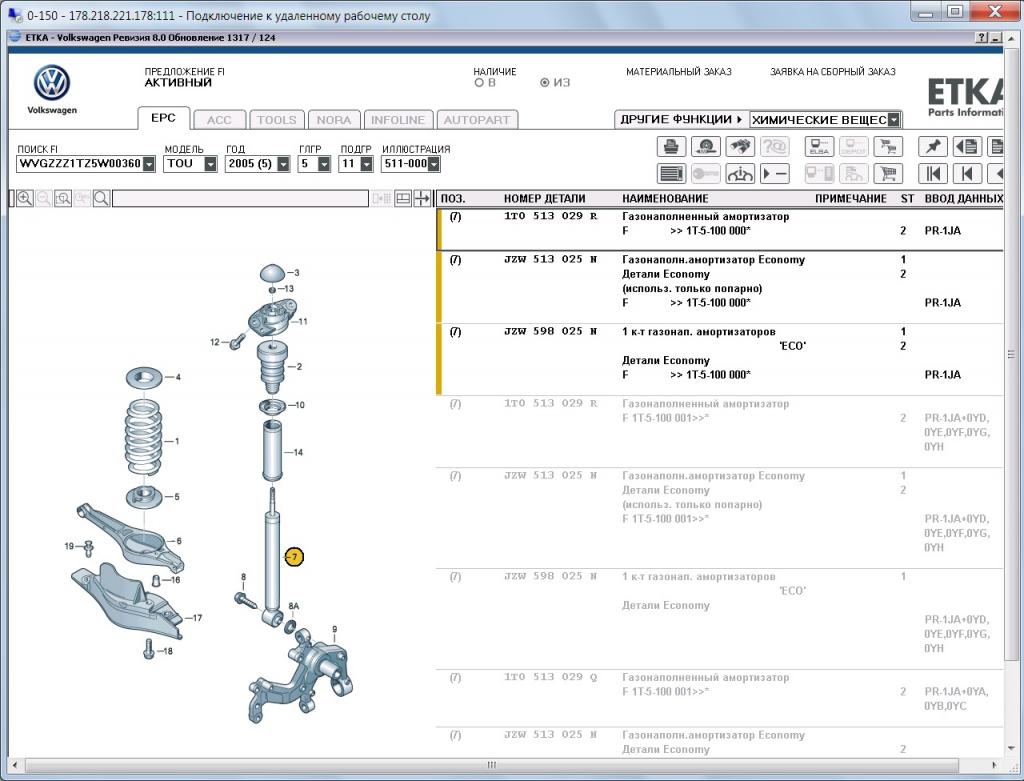The height and width of the screenshot is (781, 1024).
Task: Switch to the INFOLINE tab
Action: [398, 120]
